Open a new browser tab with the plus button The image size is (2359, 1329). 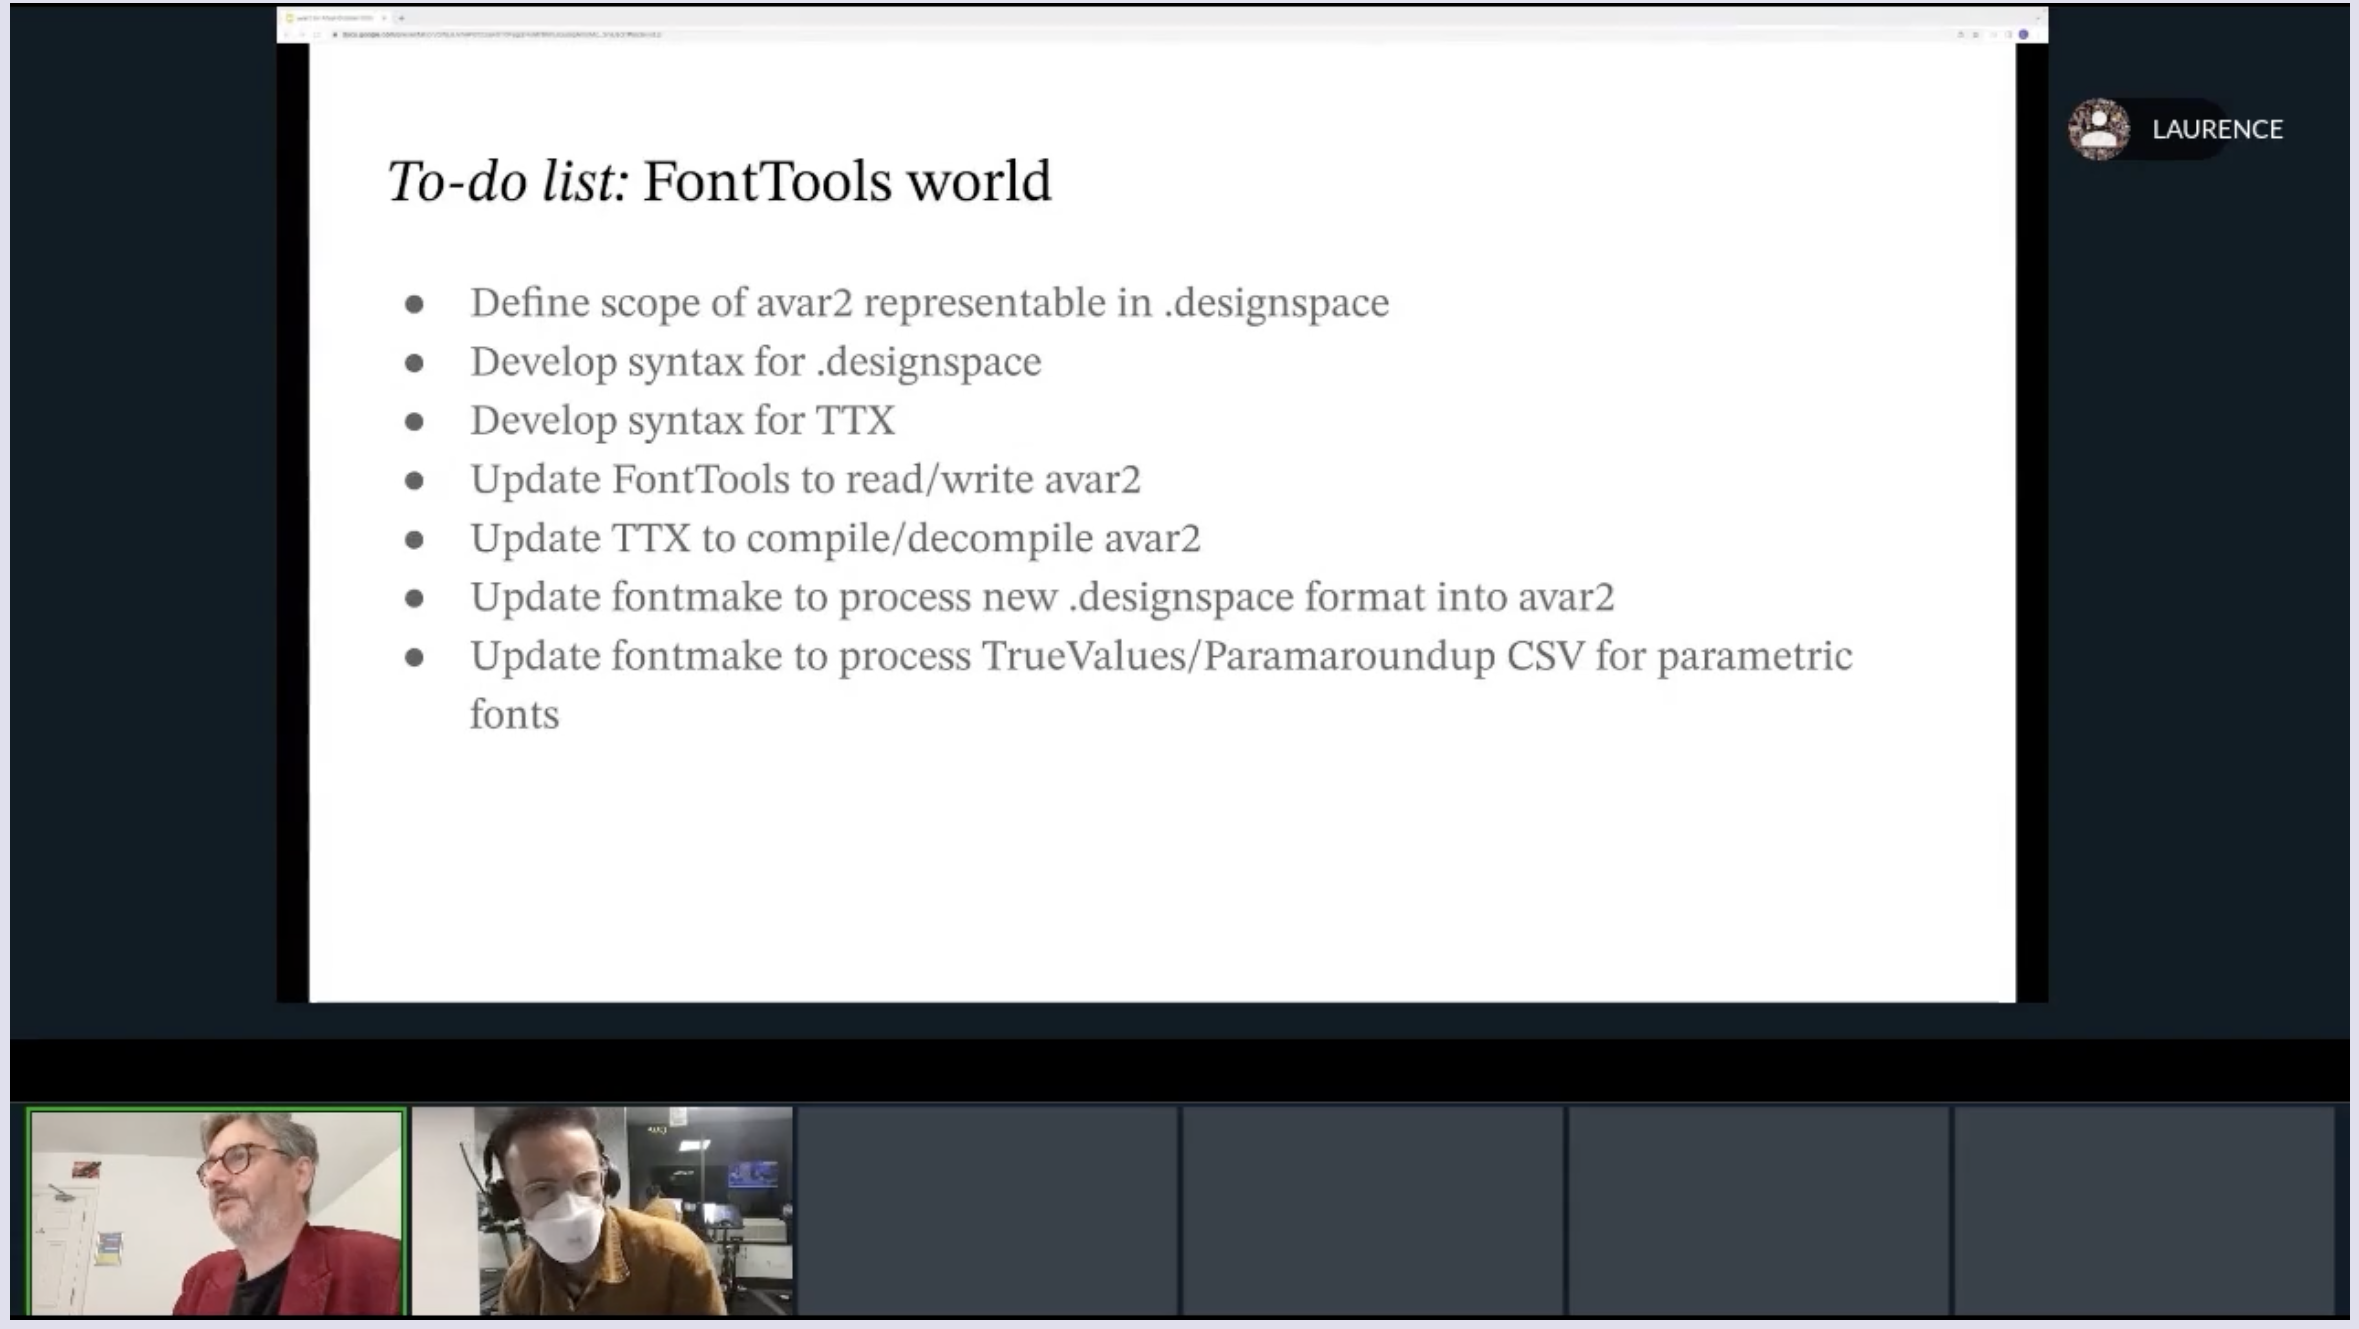point(401,17)
